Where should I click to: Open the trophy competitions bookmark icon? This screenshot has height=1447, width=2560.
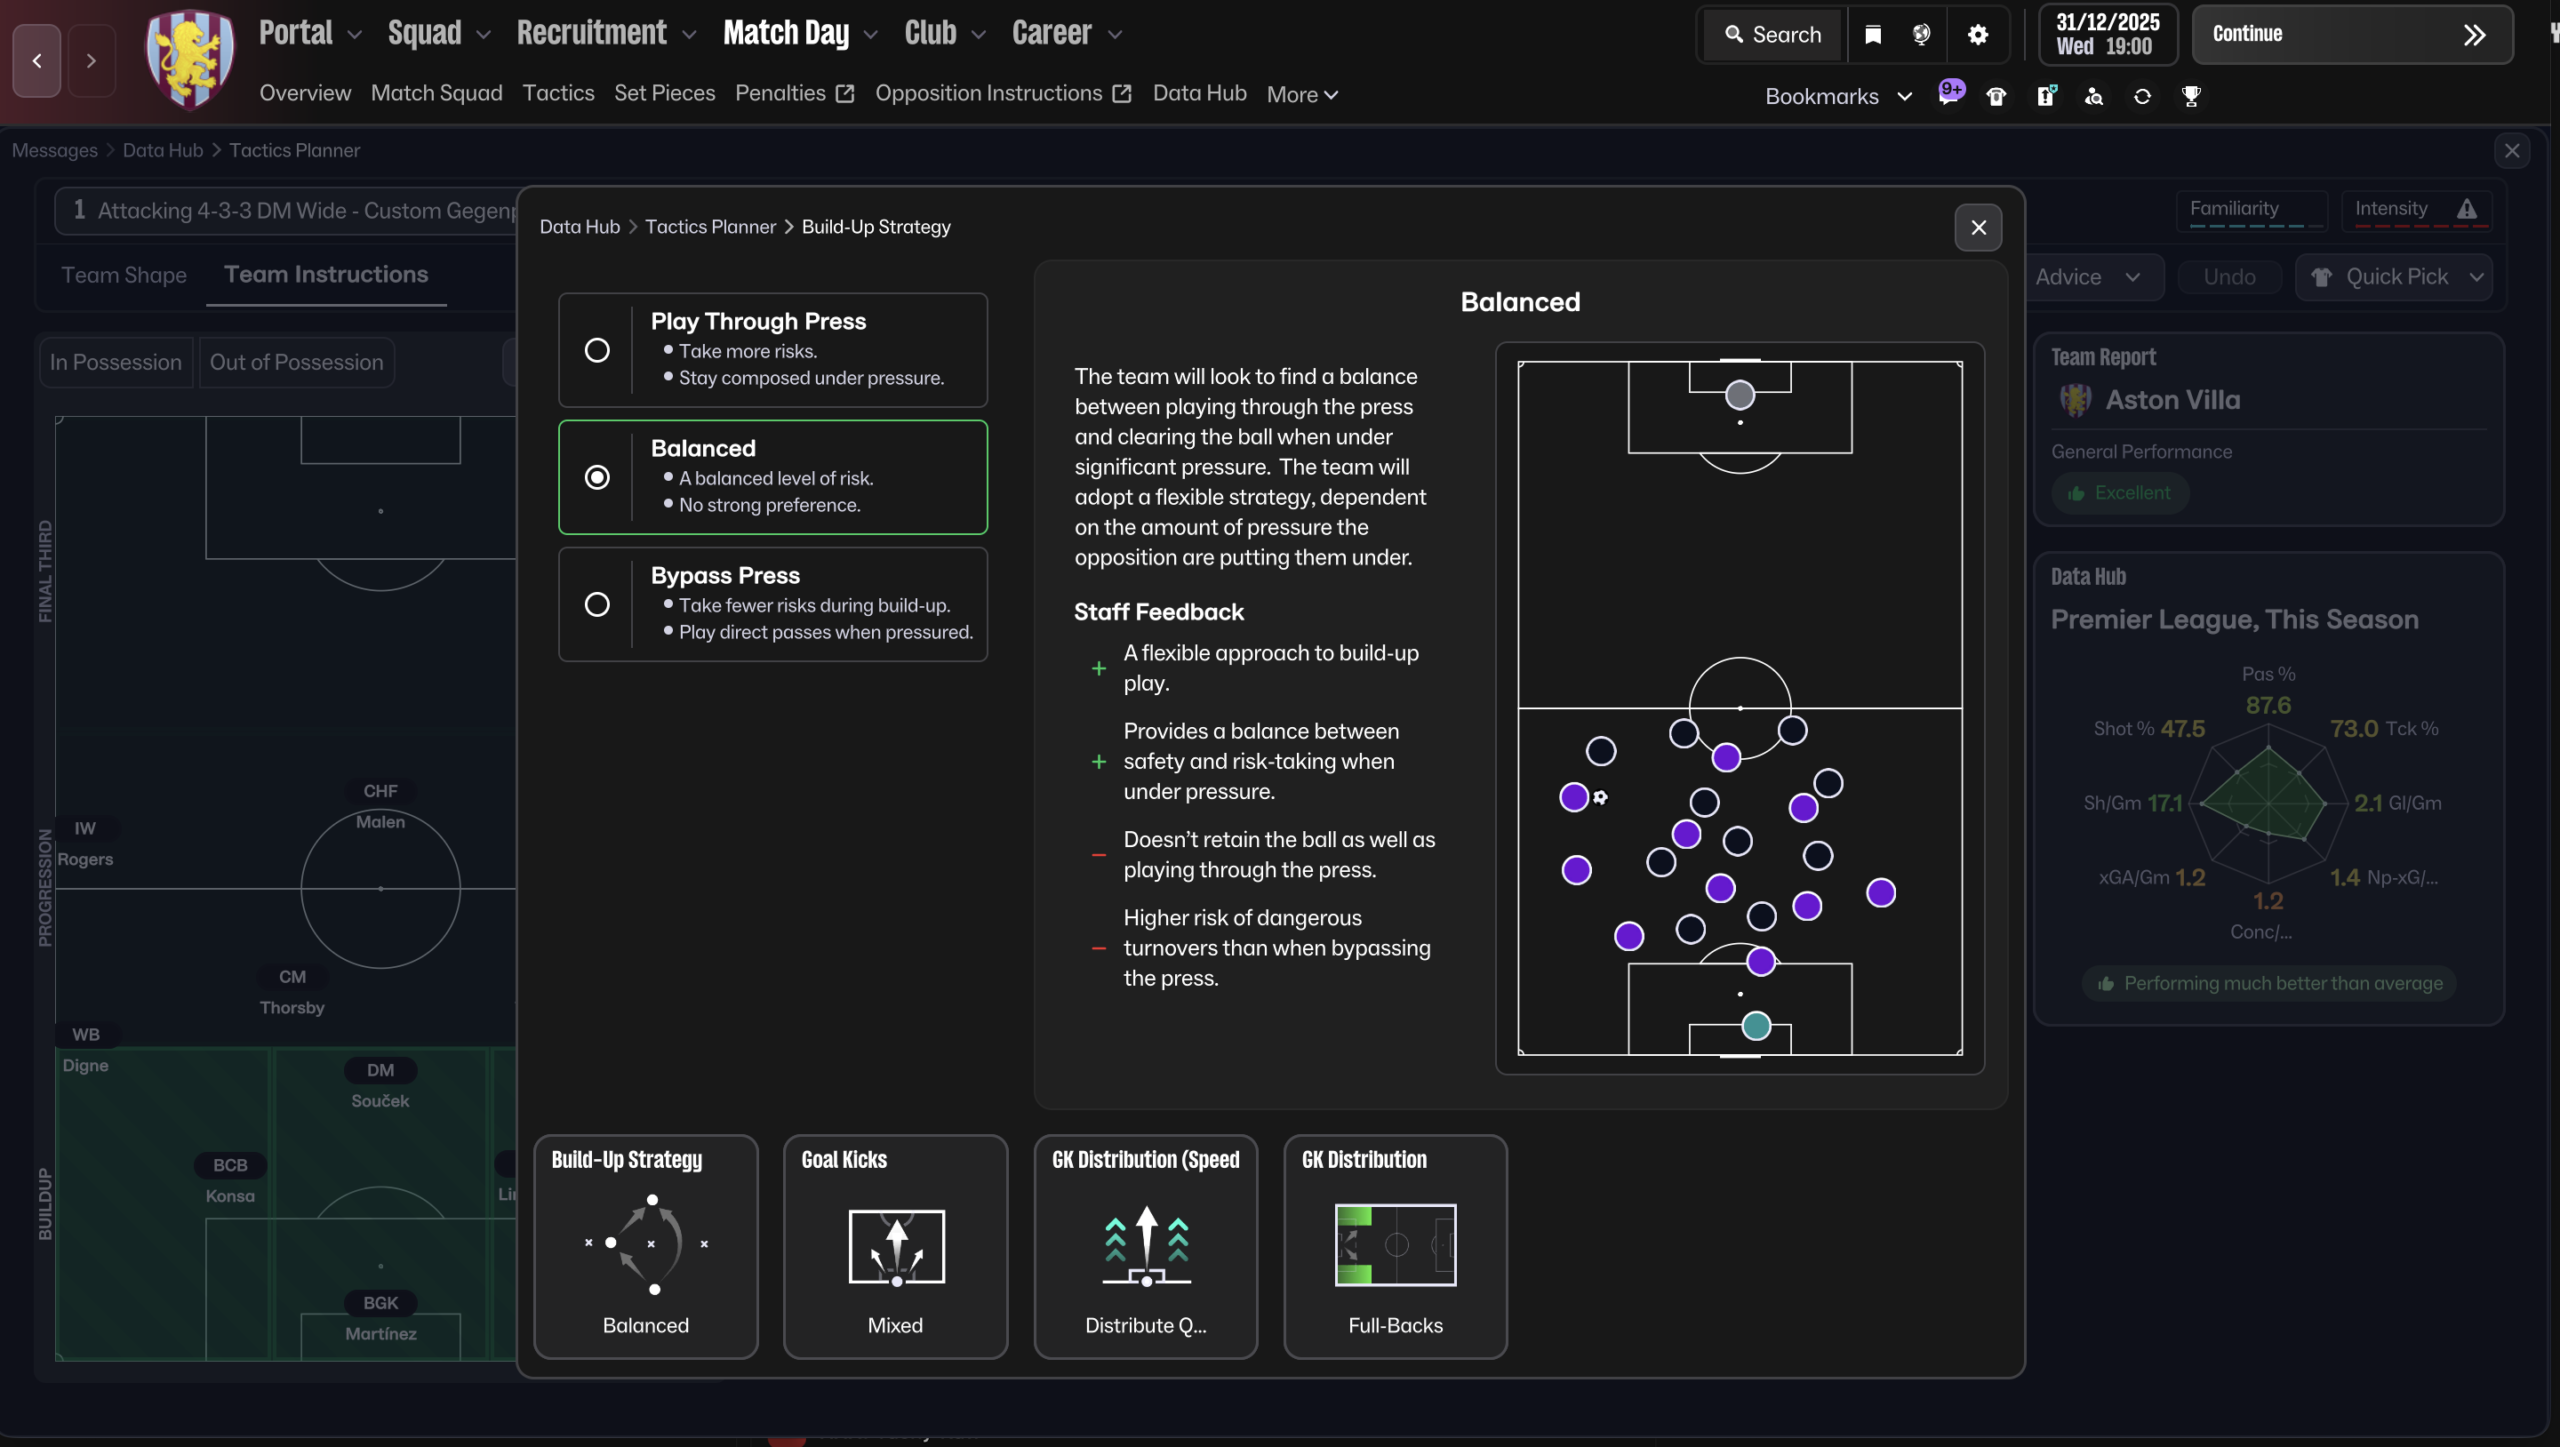tap(2190, 96)
